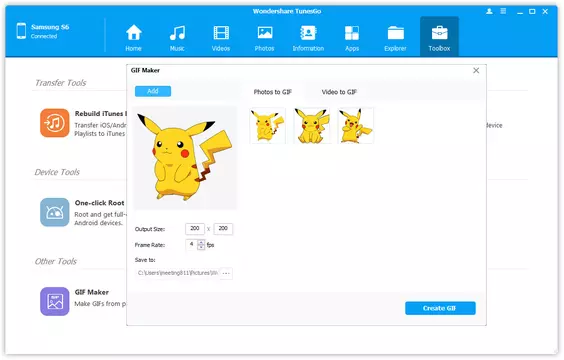The width and height of the screenshot is (564, 360).
Task: Open the GIF Maker tool icon
Action: (55, 301)
